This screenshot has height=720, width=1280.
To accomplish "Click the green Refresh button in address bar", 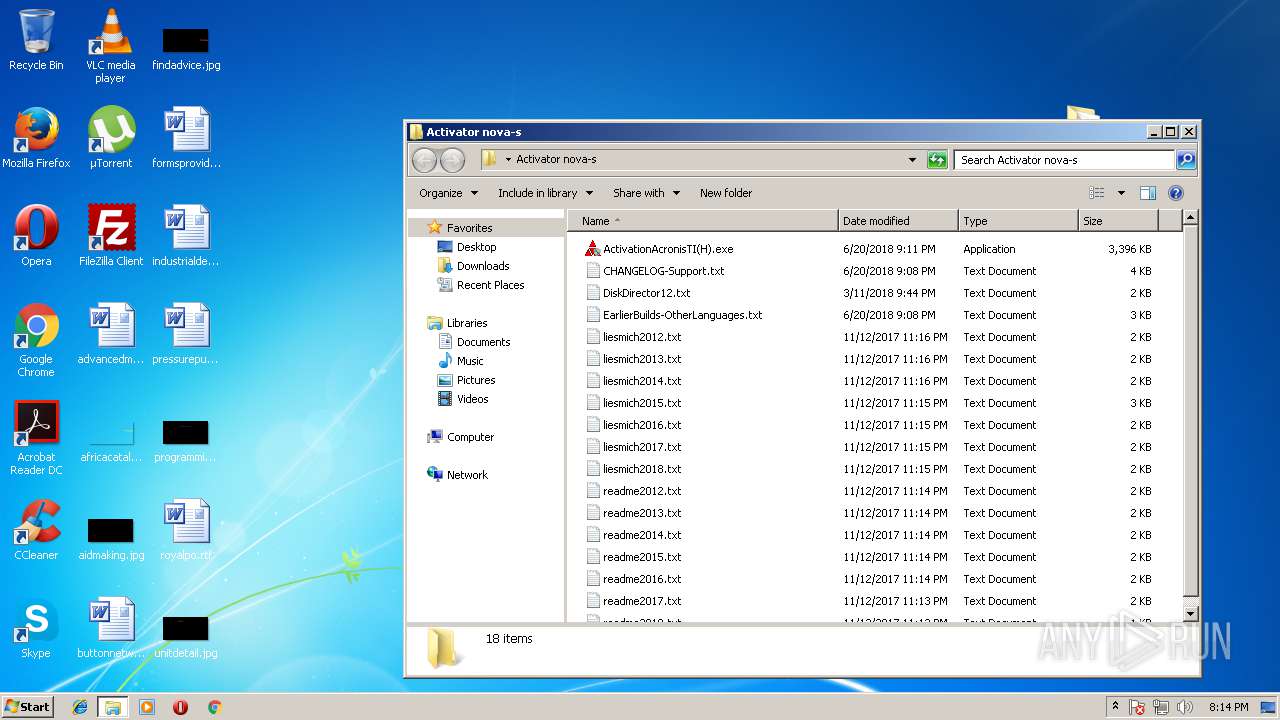I will (x=937, y=160).
